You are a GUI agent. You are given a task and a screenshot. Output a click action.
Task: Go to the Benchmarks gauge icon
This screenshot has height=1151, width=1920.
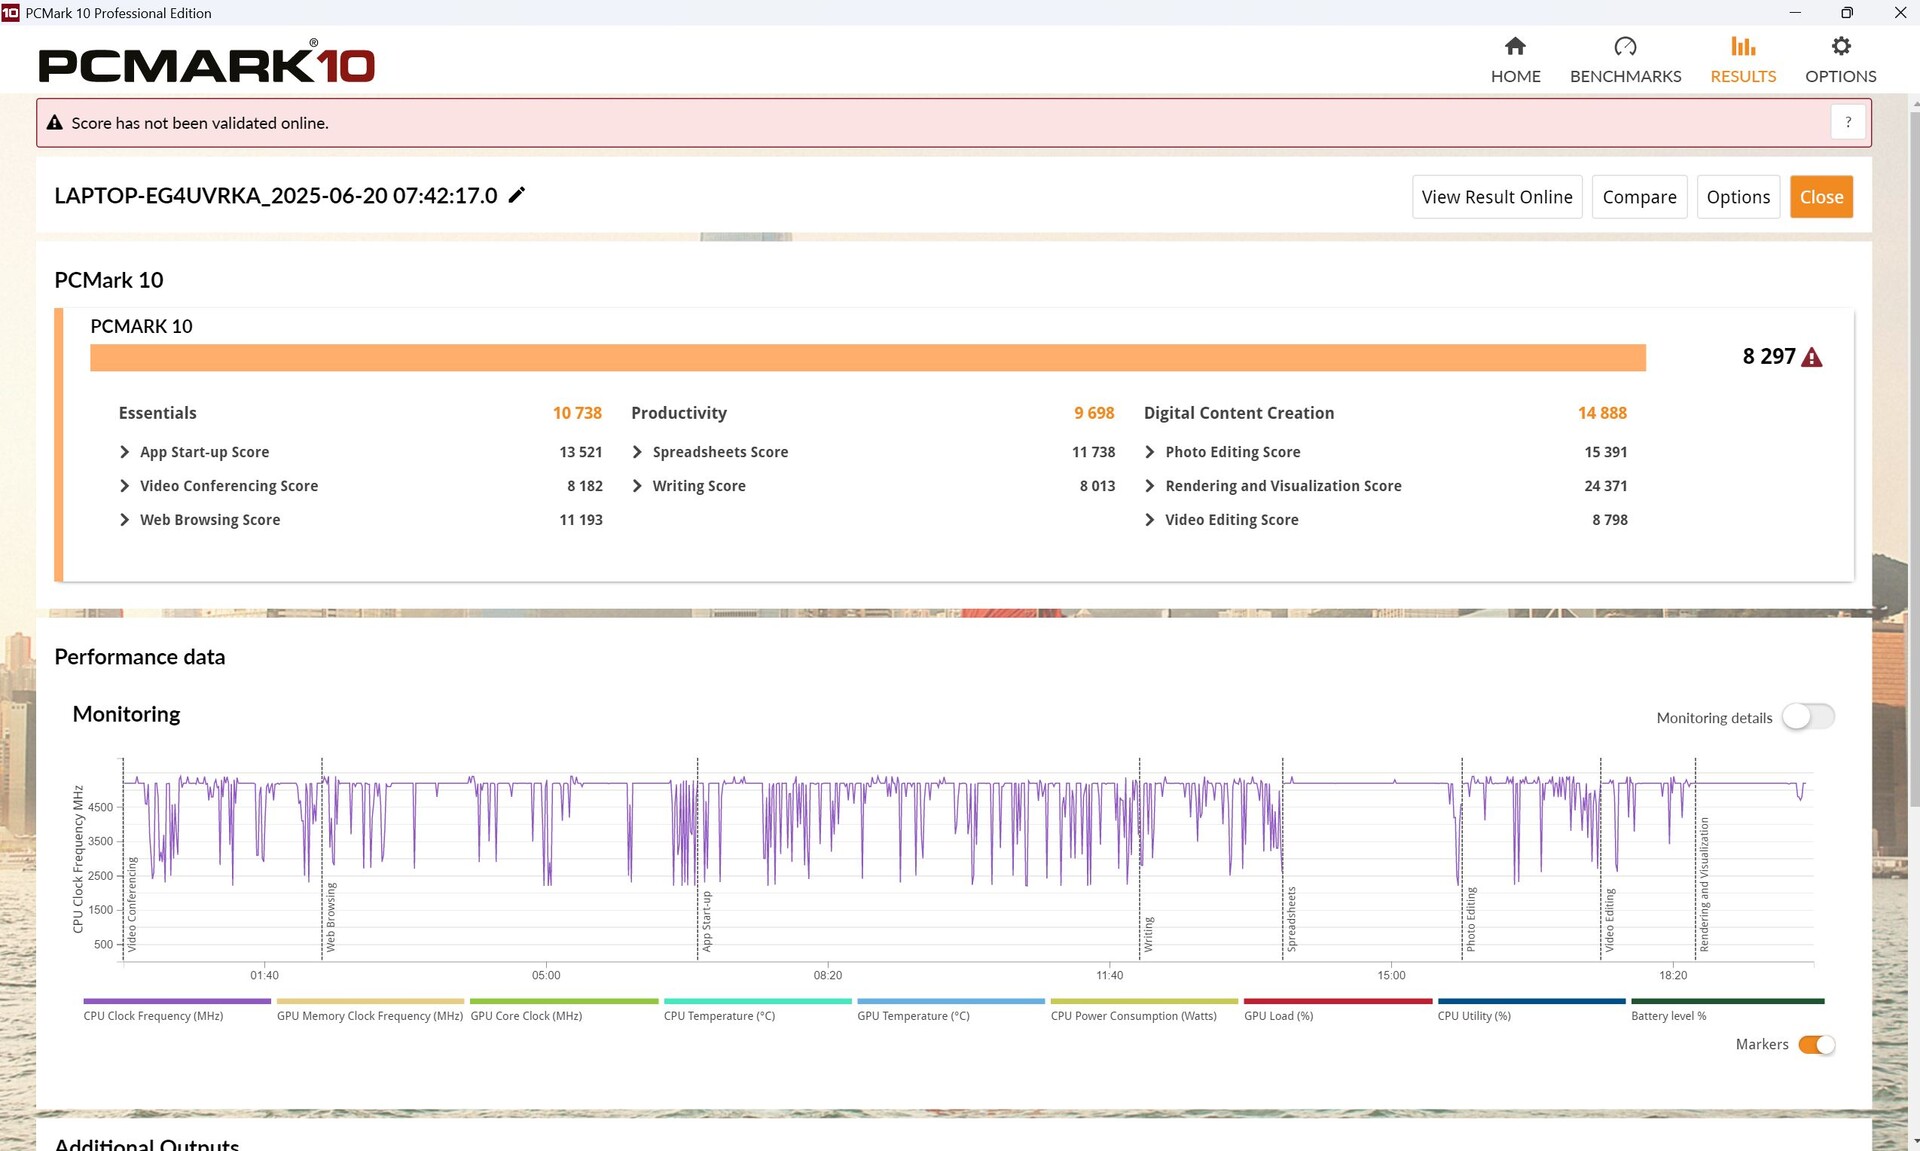point(1625,47)
